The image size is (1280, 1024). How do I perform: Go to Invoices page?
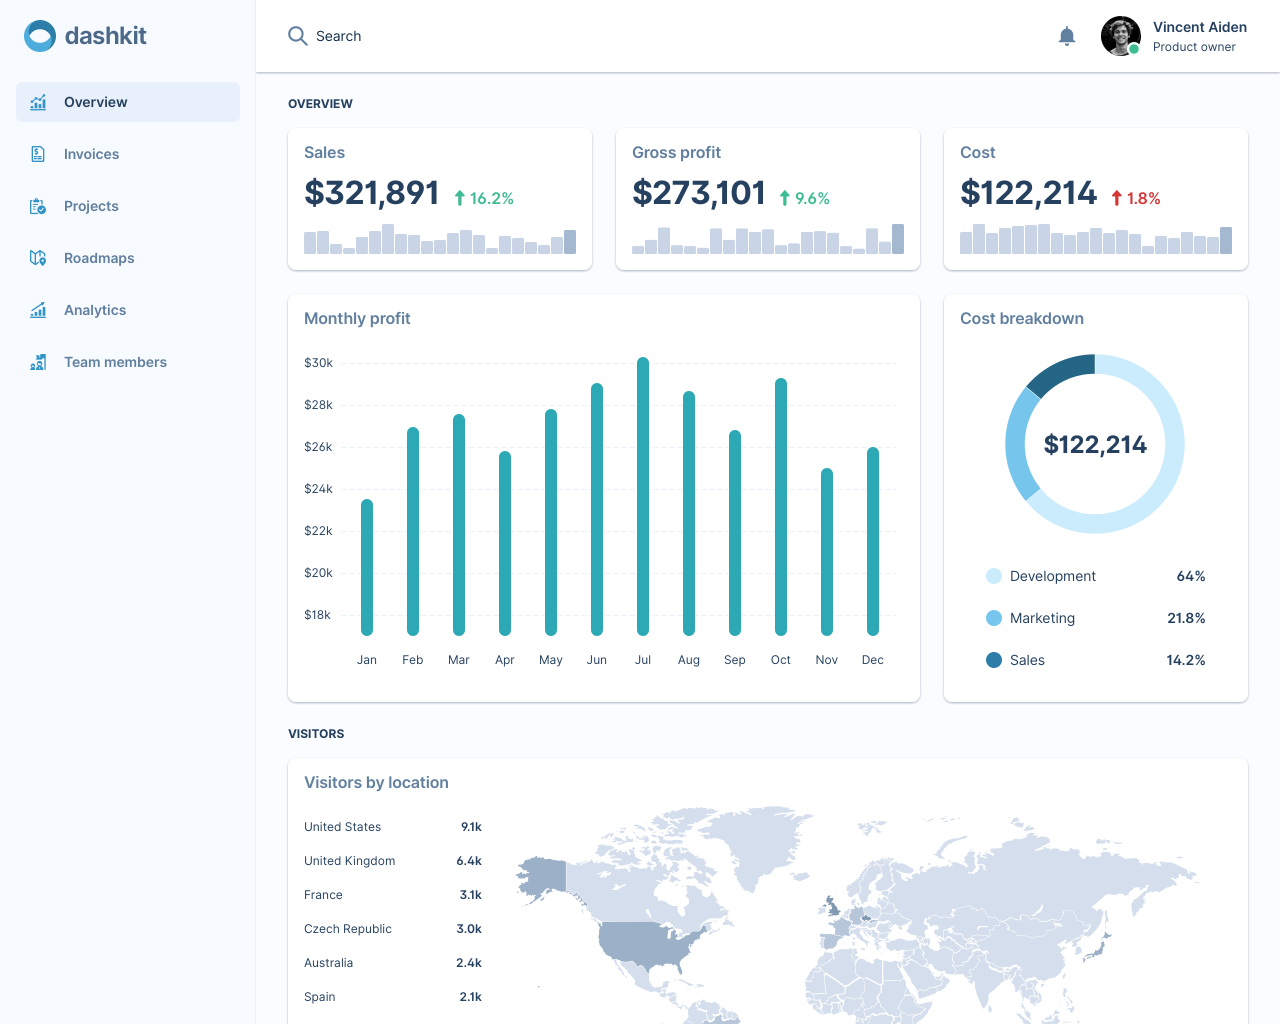[128, 154]
